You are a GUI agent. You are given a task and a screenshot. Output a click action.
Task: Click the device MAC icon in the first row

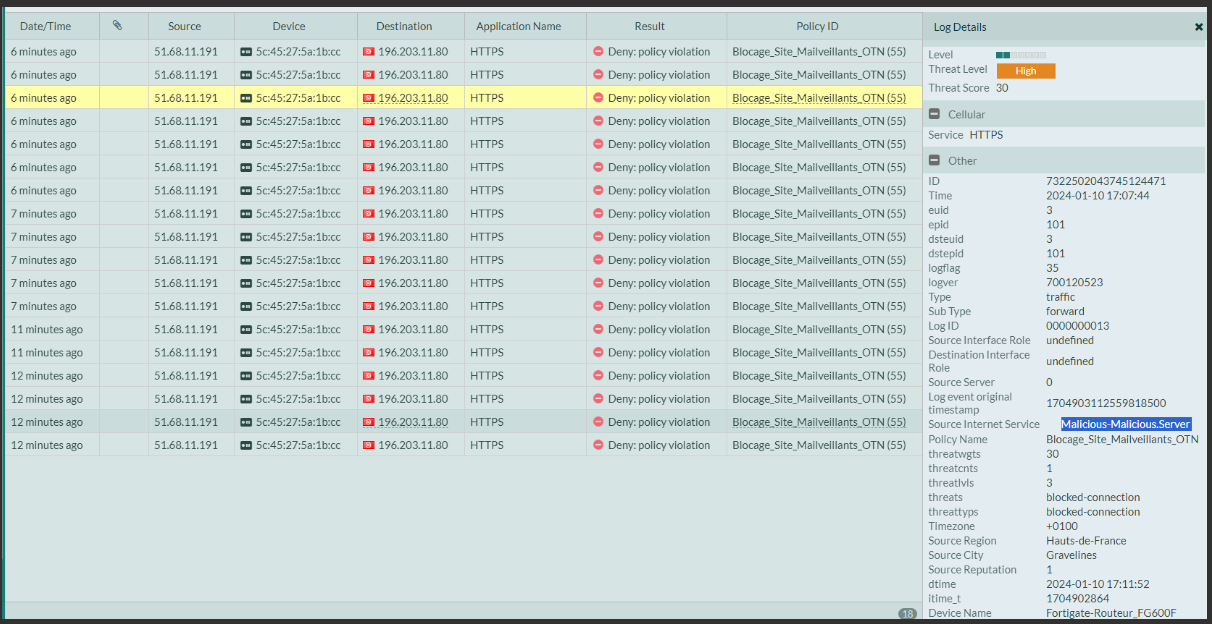(246, 52)
